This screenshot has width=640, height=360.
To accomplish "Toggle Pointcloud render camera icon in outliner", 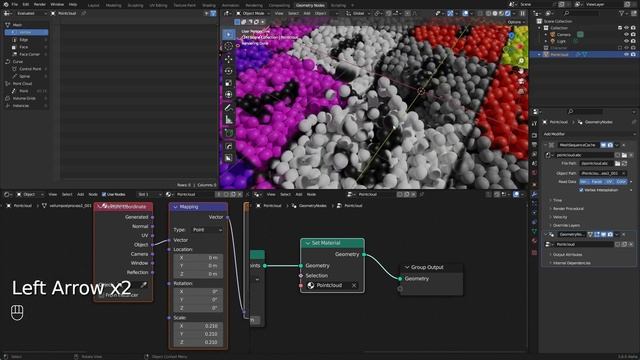I will (633, 54).
